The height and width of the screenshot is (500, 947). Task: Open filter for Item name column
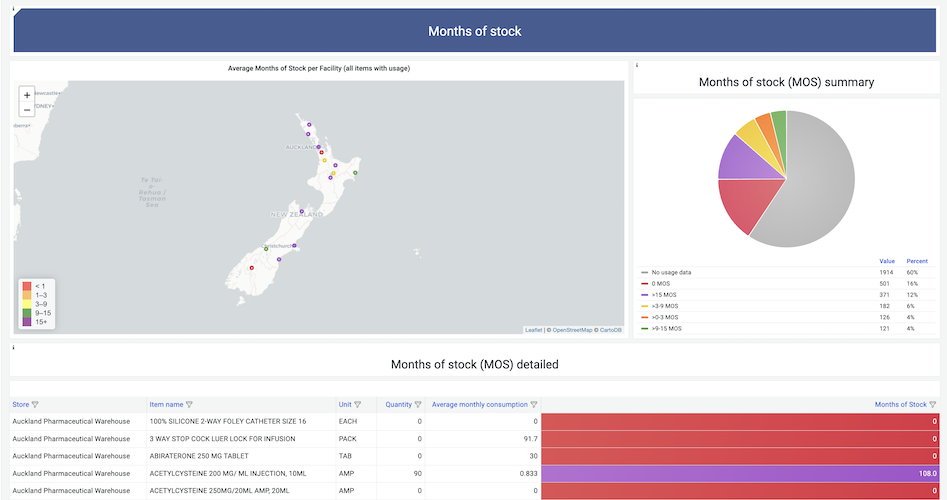[190, 405]
